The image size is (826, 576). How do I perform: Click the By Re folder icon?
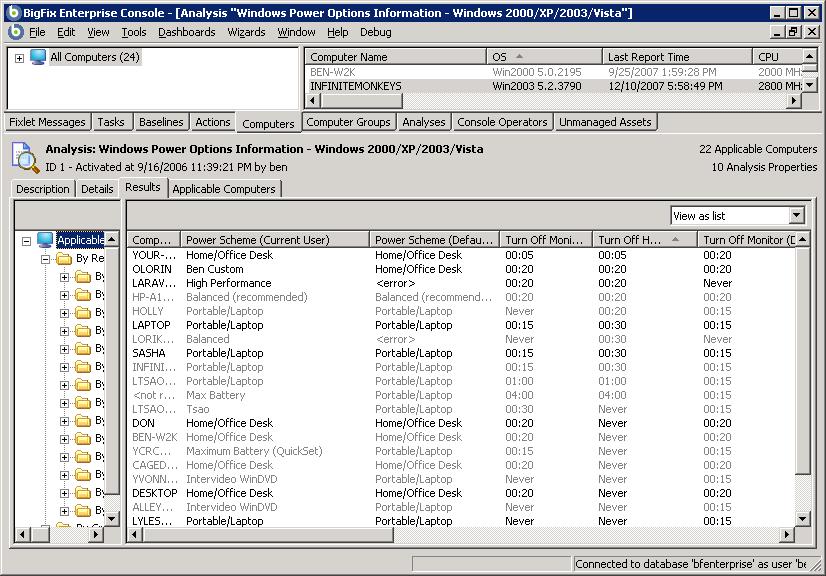[x=64, y=259]
